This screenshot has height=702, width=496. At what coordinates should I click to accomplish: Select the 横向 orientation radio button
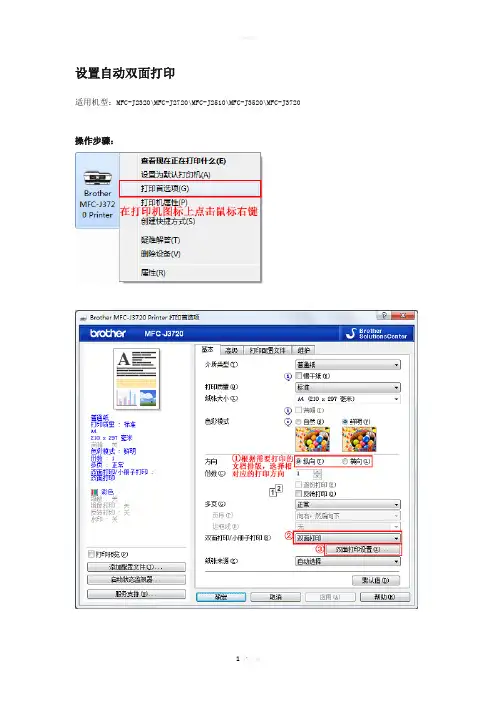[345, 461]
